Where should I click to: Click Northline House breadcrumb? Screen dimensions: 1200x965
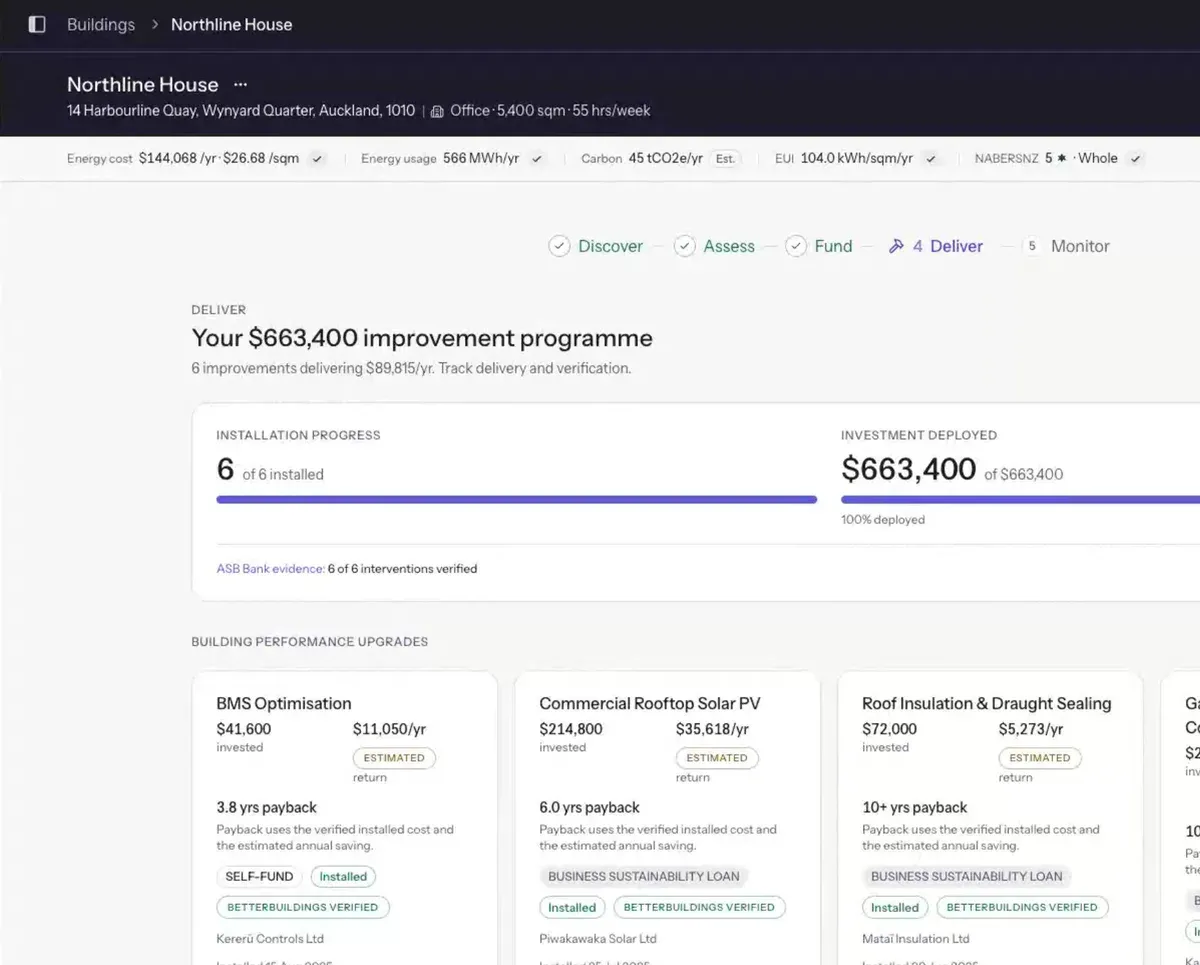(x=232, y=24)
